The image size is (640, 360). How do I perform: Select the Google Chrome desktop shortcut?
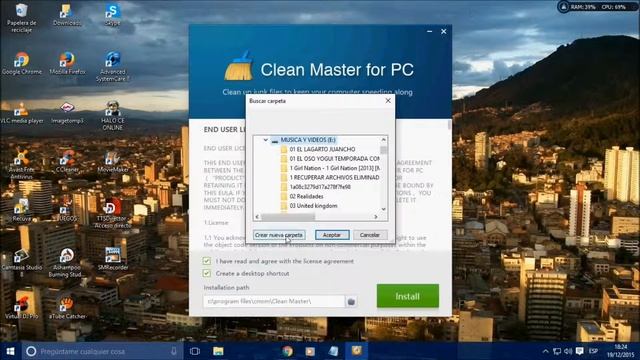click(x=22, y=63)
